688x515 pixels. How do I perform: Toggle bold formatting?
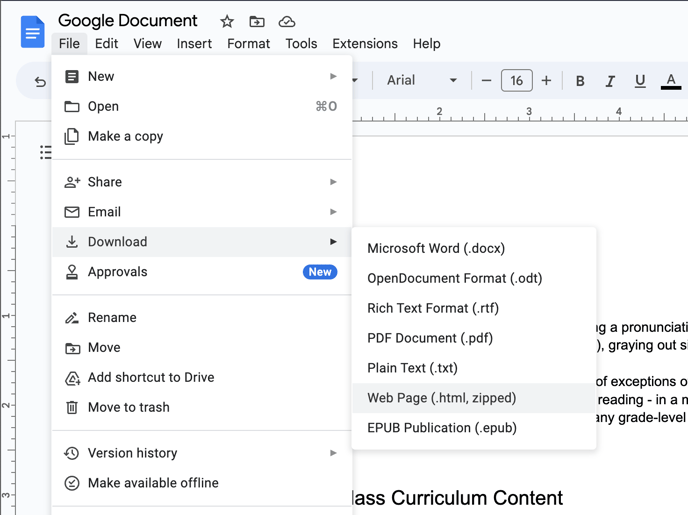coord(580,81)
